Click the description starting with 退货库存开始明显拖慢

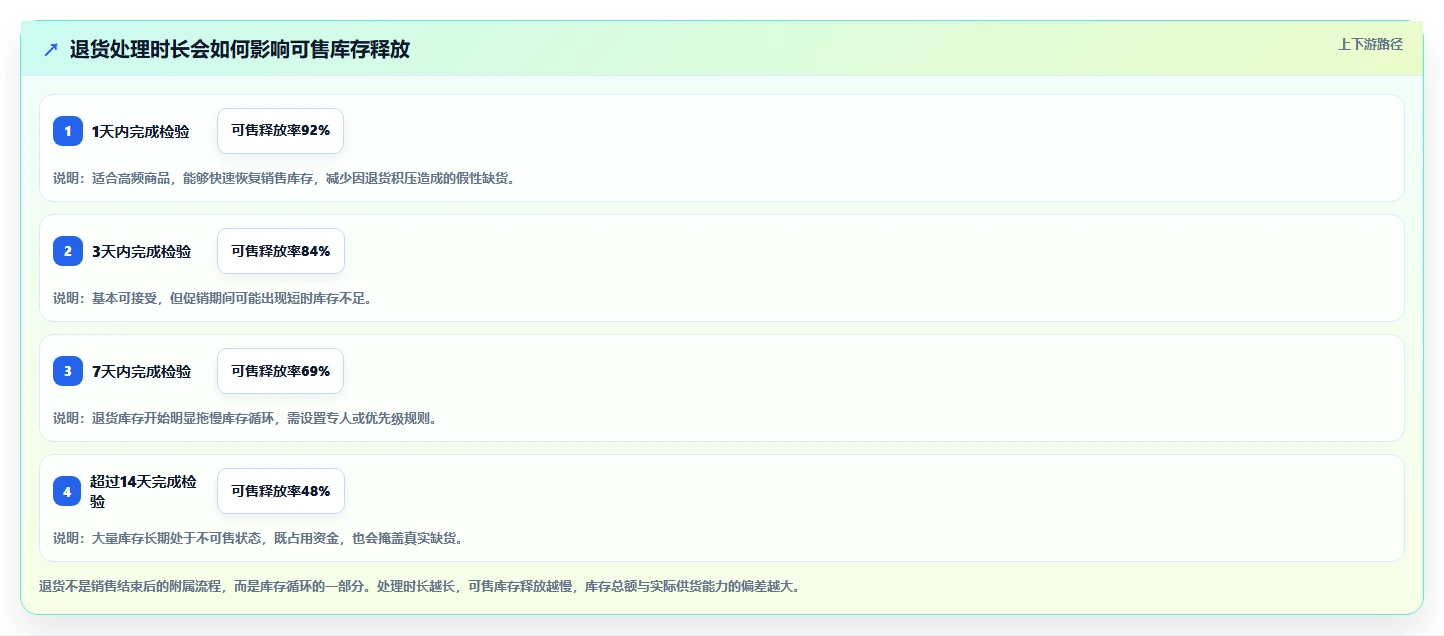(245, 418)
